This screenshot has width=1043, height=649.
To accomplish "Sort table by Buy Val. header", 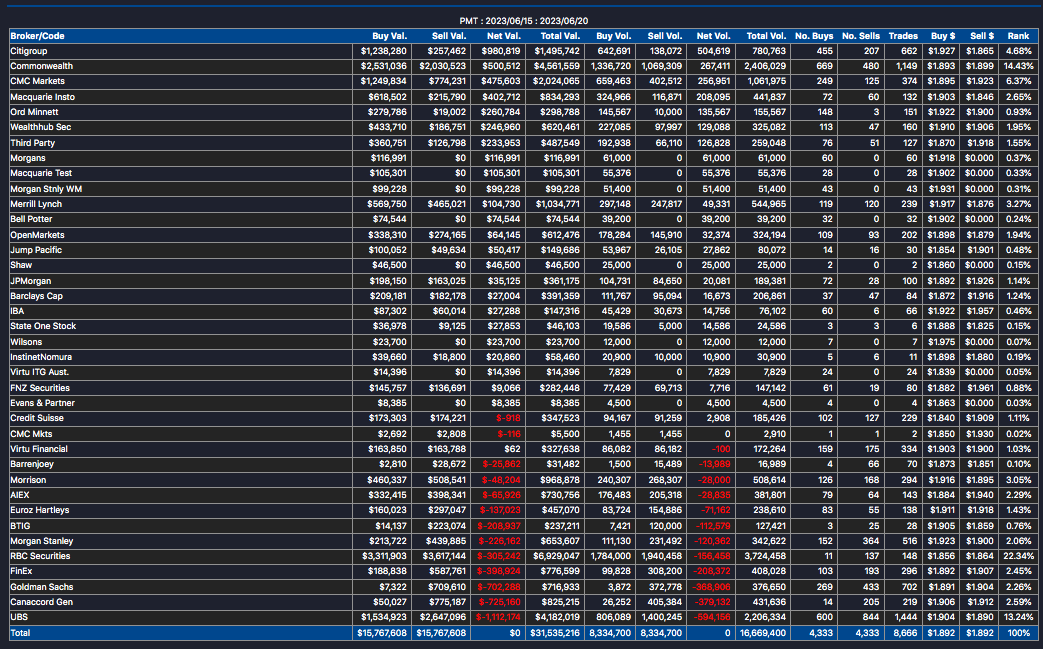I will (389, 36).
